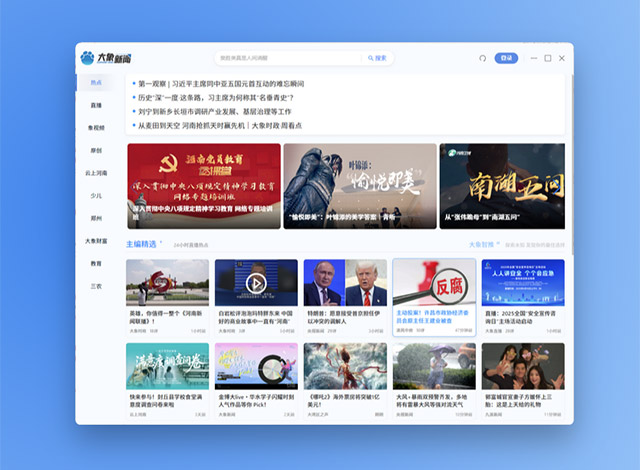
Task: Type in the search input field
Action: (x=290, y=58)
